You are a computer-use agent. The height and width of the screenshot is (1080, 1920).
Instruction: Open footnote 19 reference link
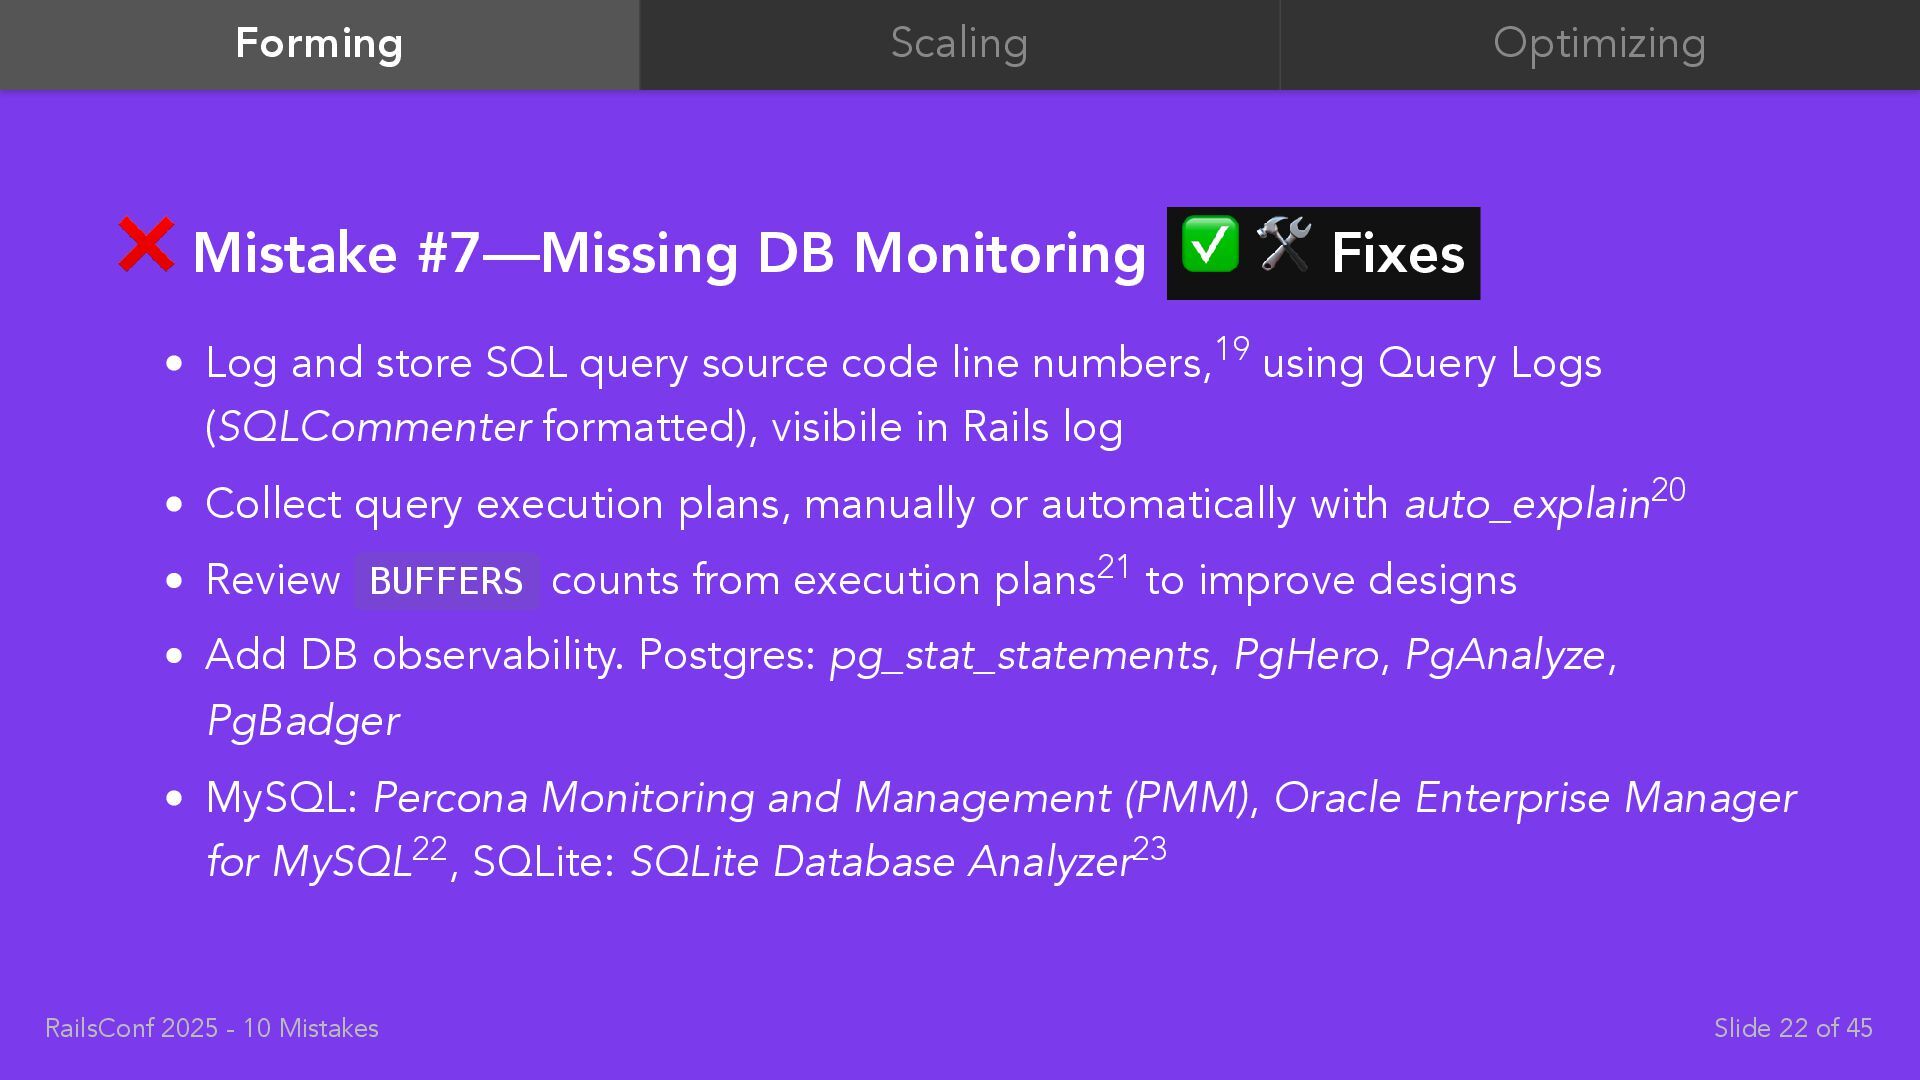tap(1232, 348)
